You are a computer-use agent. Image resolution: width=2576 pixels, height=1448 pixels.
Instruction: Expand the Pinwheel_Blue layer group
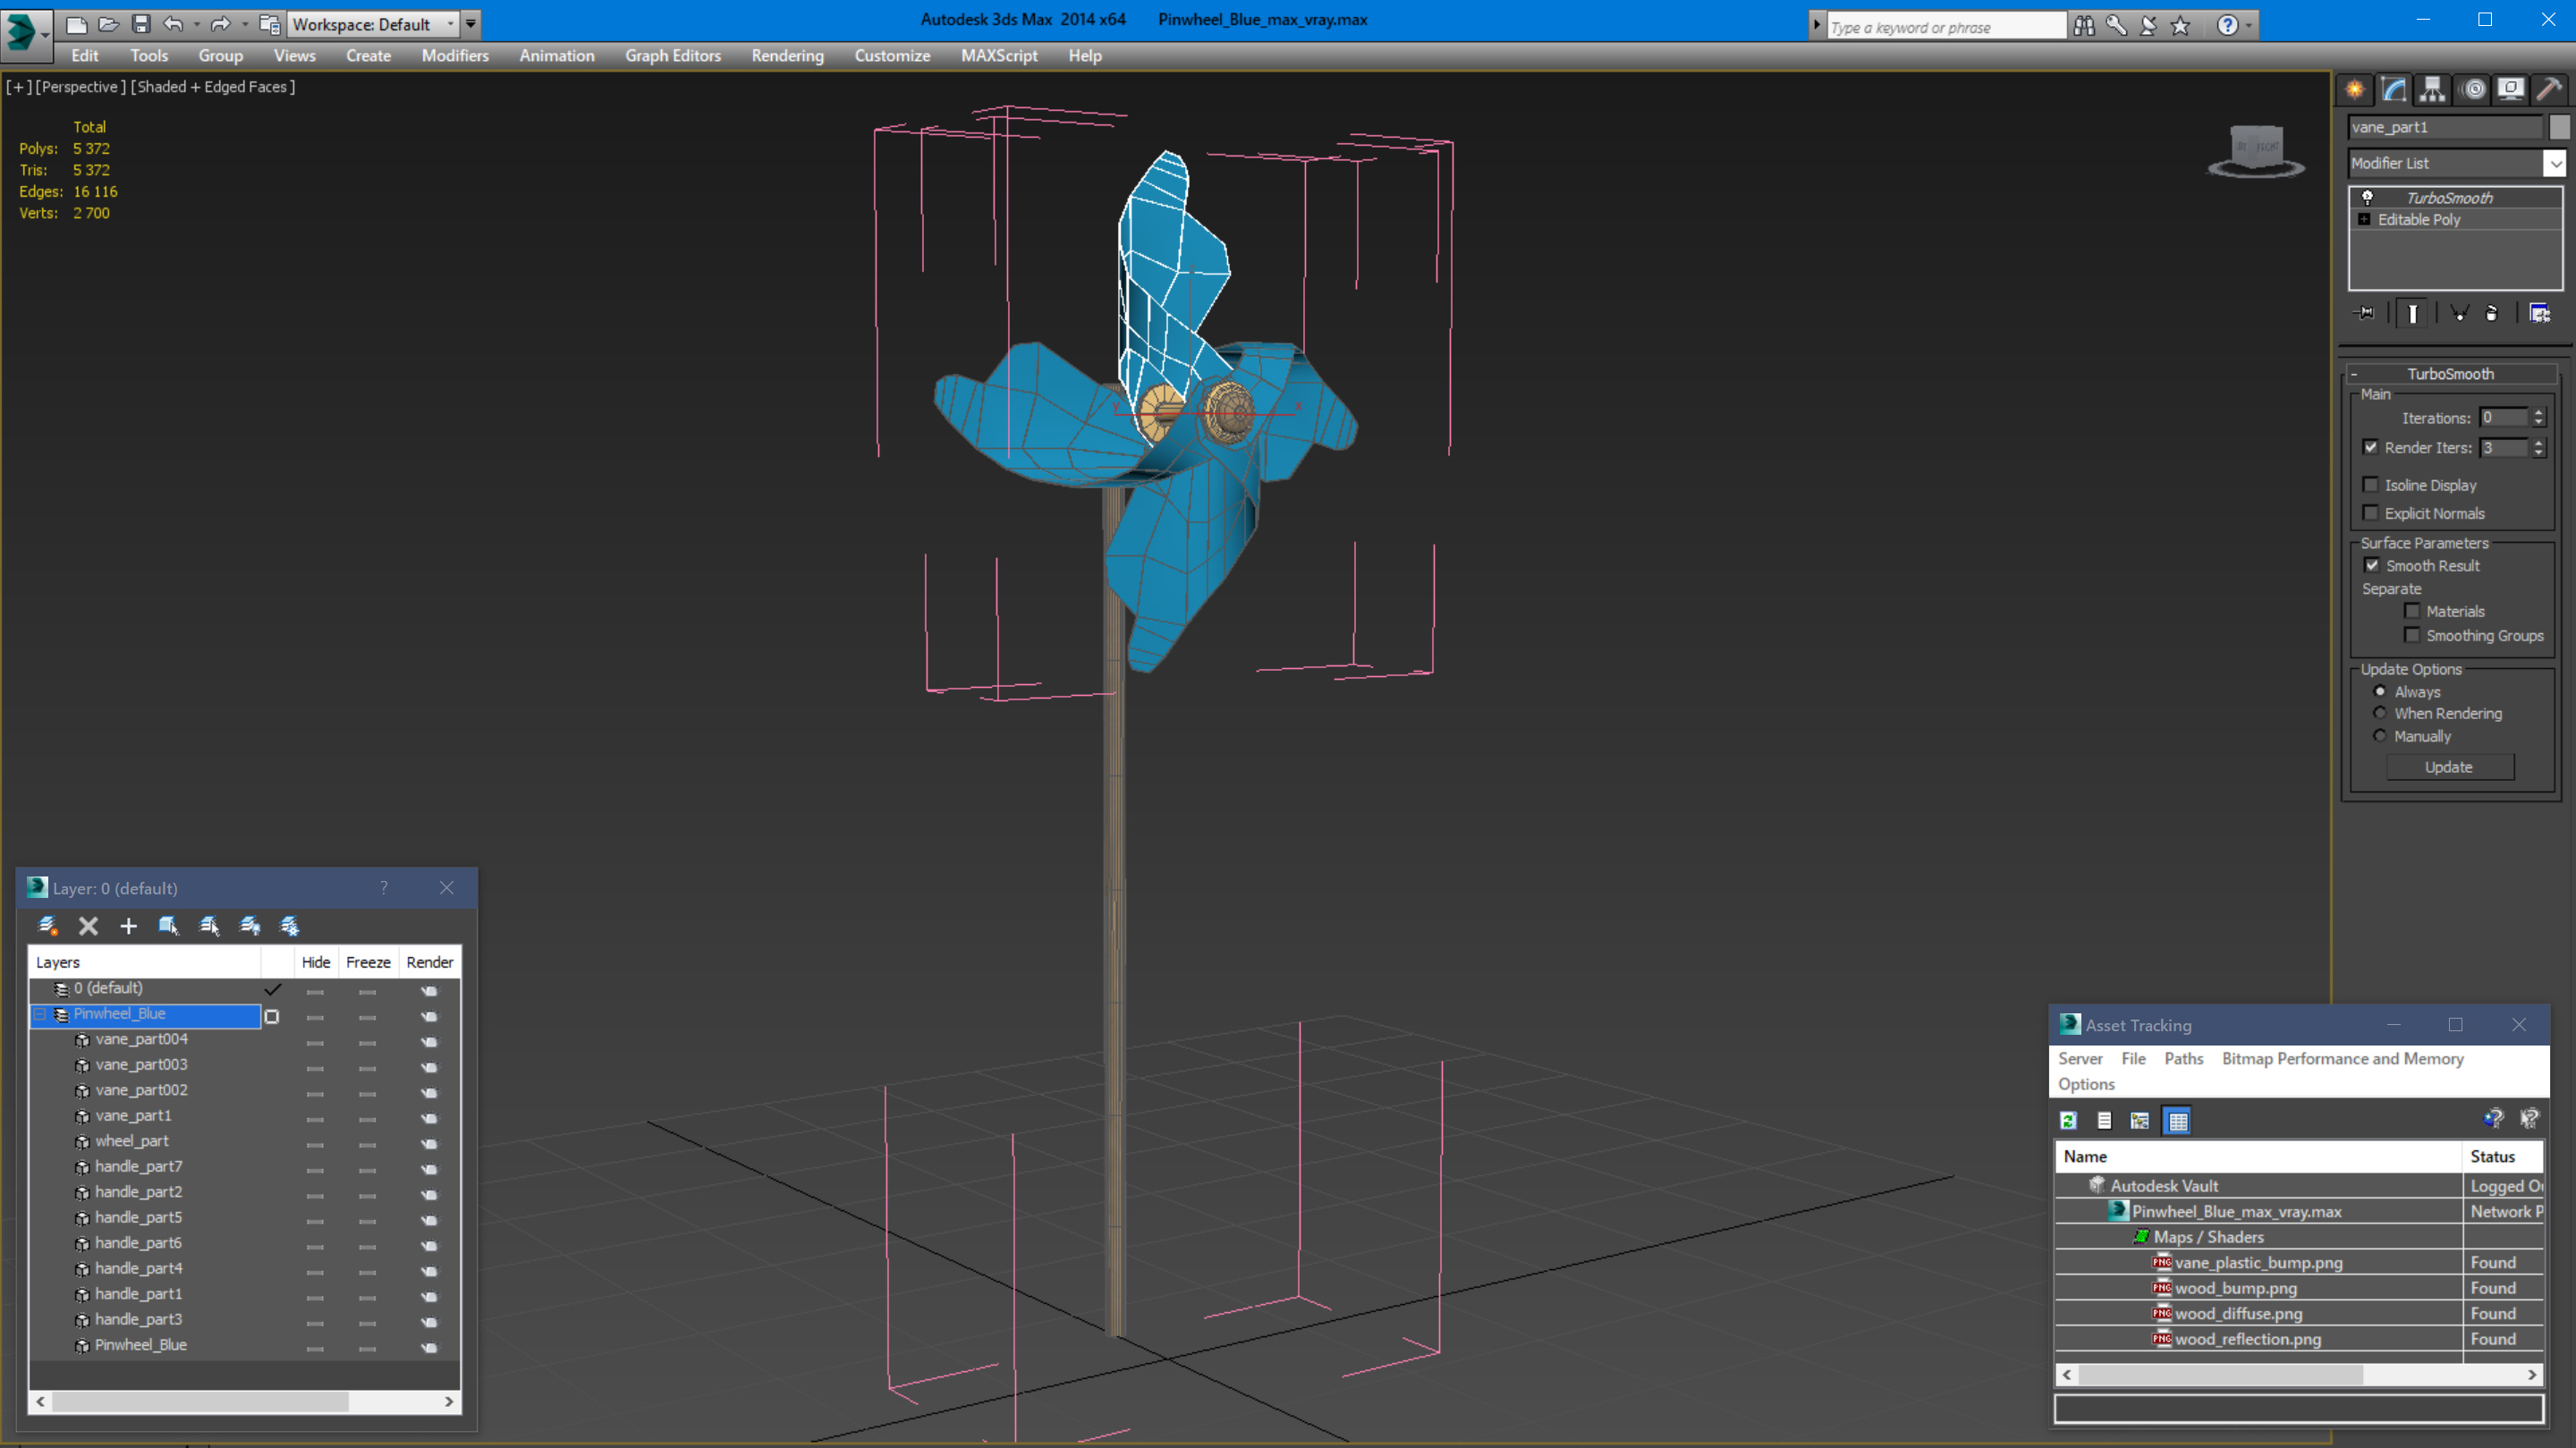[x=38, y=1012]
